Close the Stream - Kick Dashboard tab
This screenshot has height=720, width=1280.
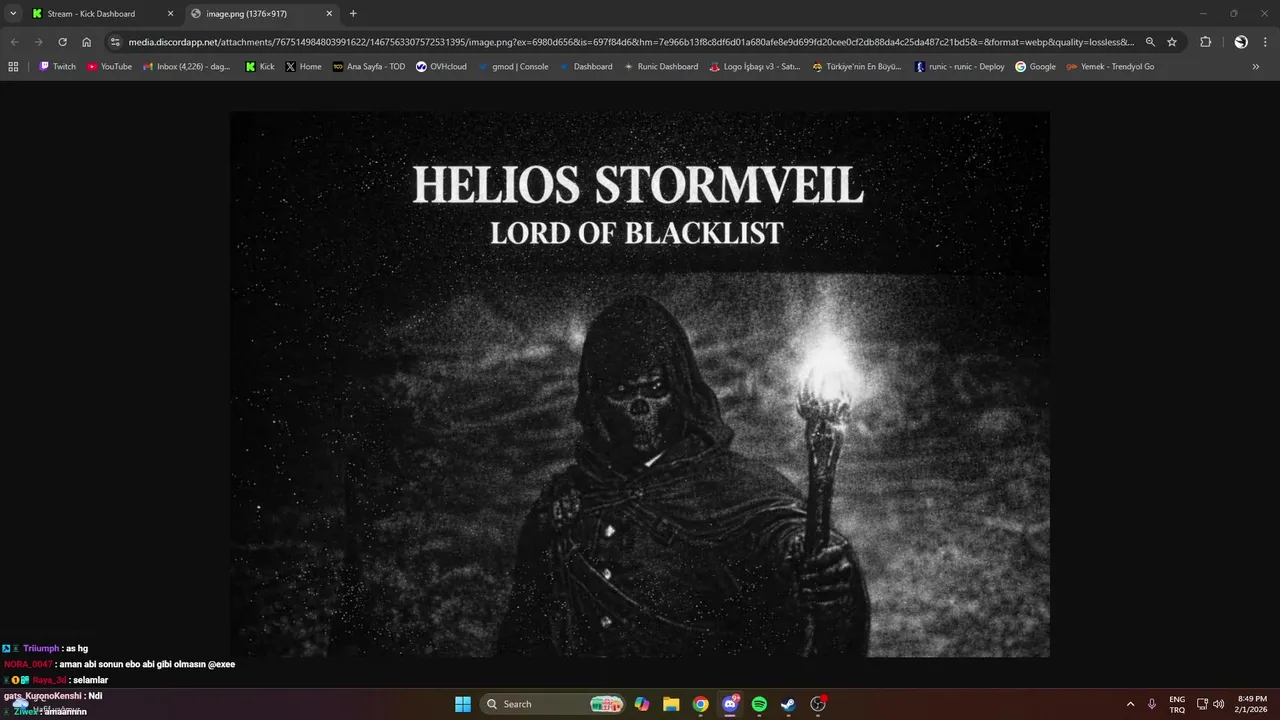pos(170,14)
